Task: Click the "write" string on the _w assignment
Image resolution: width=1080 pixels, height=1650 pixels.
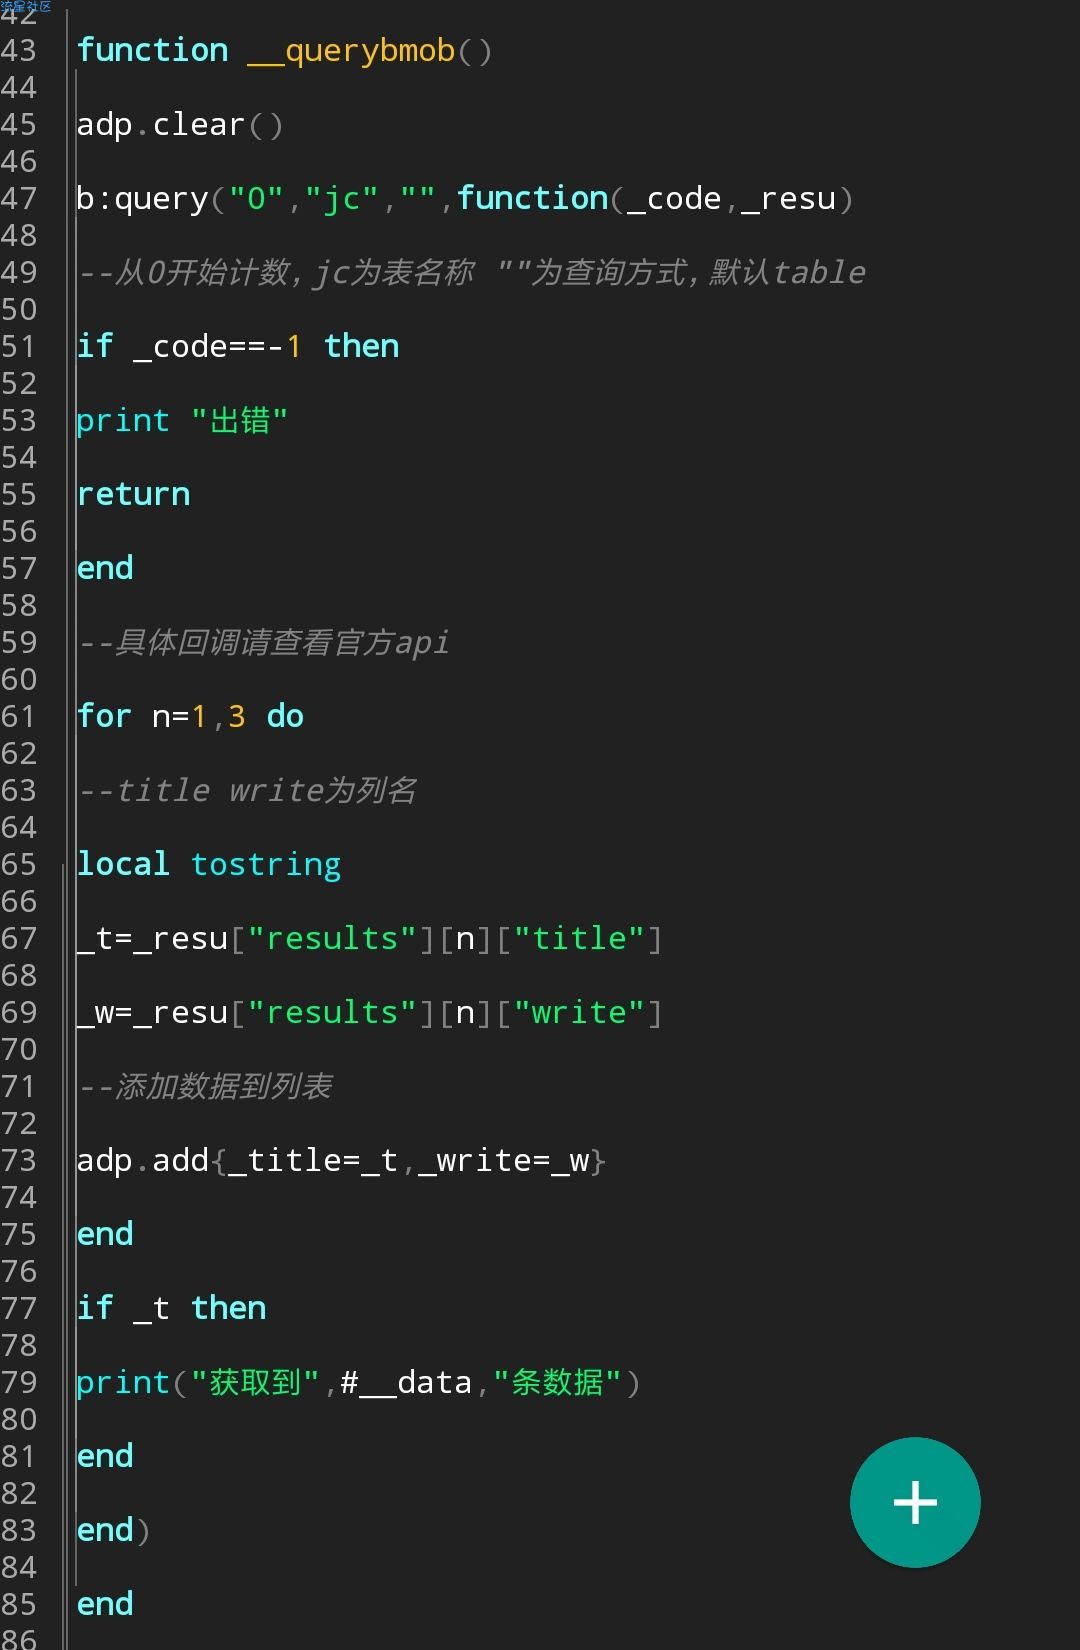Action: tap(579, 1012)
